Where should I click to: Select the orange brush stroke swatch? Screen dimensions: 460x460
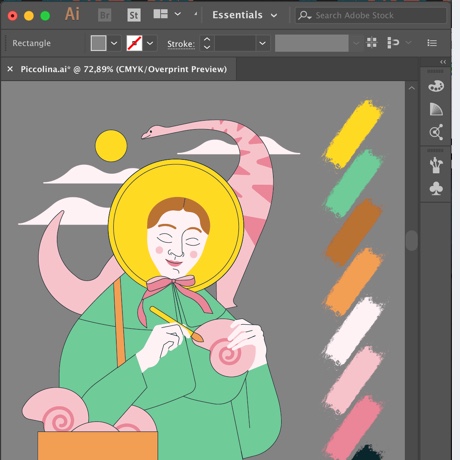tap(353, 282)
